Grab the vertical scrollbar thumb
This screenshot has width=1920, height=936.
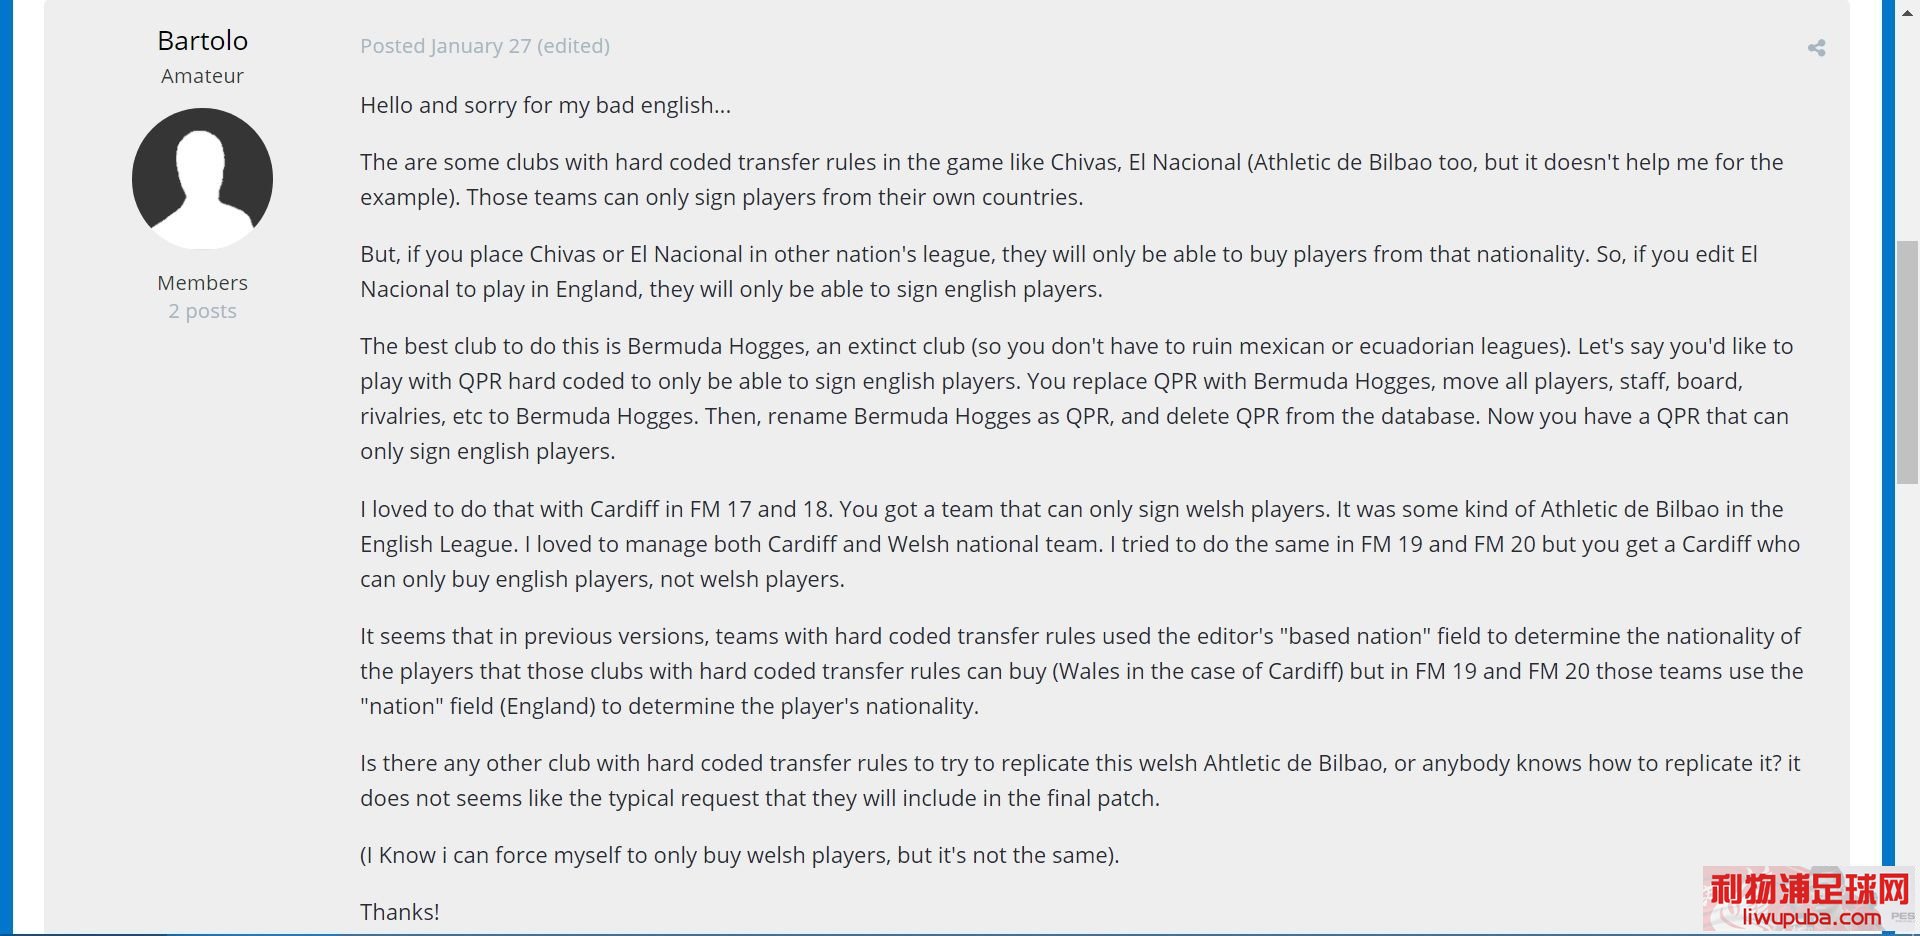(1907, 362)
